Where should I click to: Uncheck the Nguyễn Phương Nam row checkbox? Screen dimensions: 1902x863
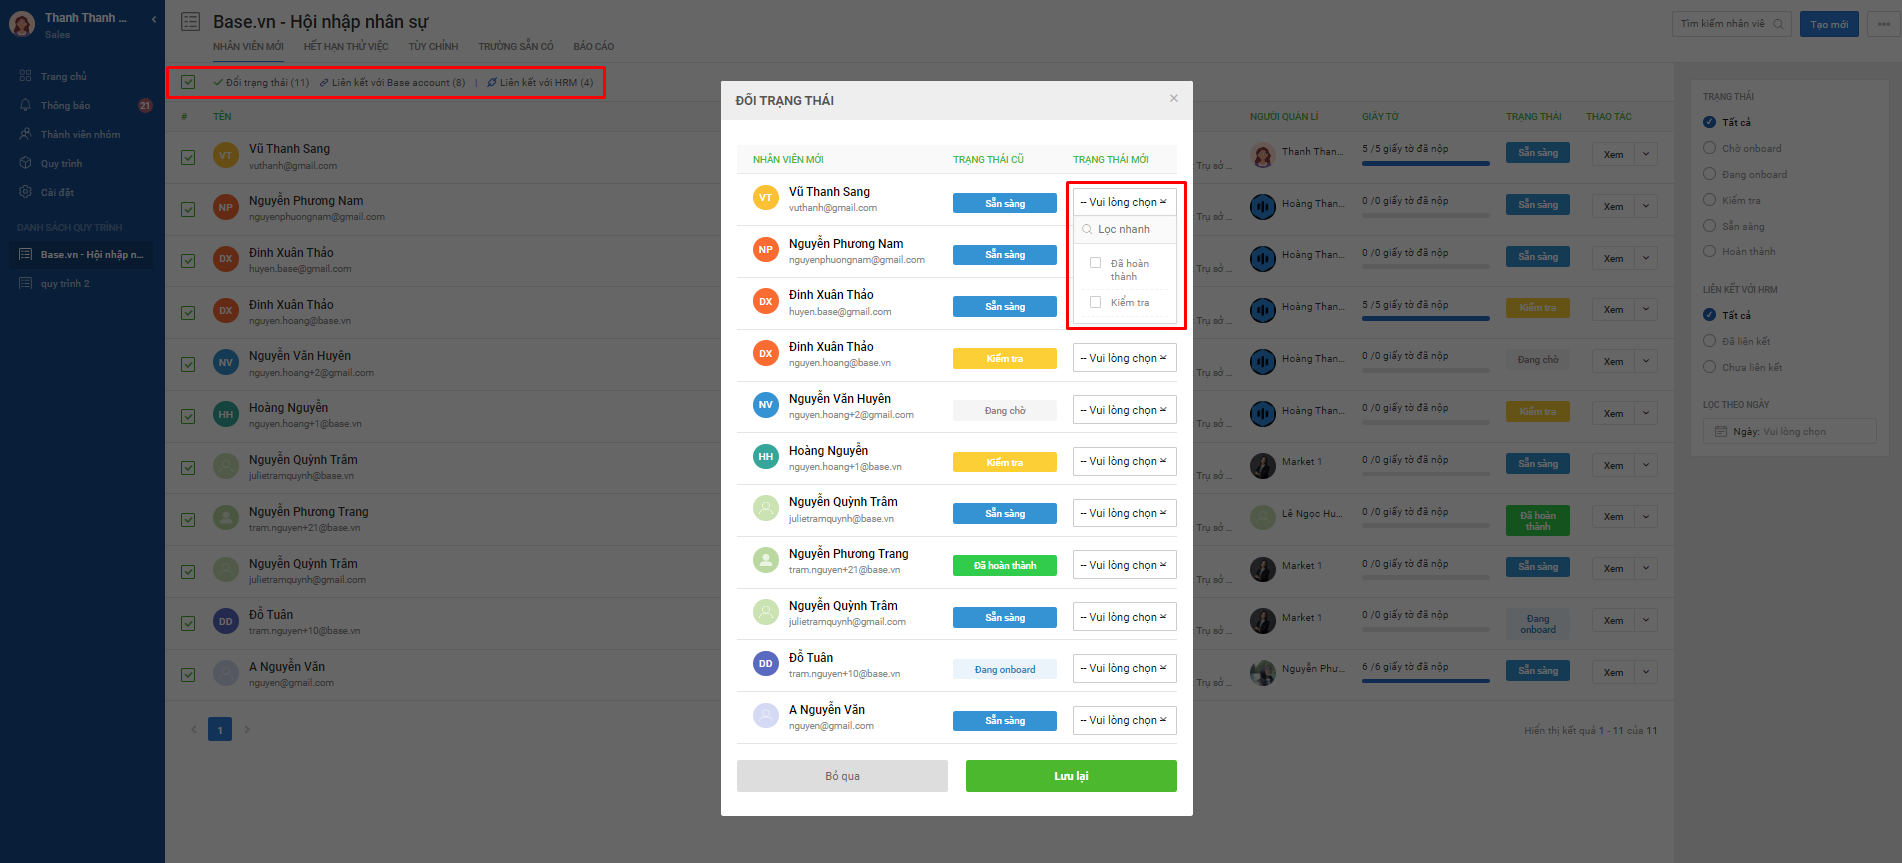[x=188, y=209]
